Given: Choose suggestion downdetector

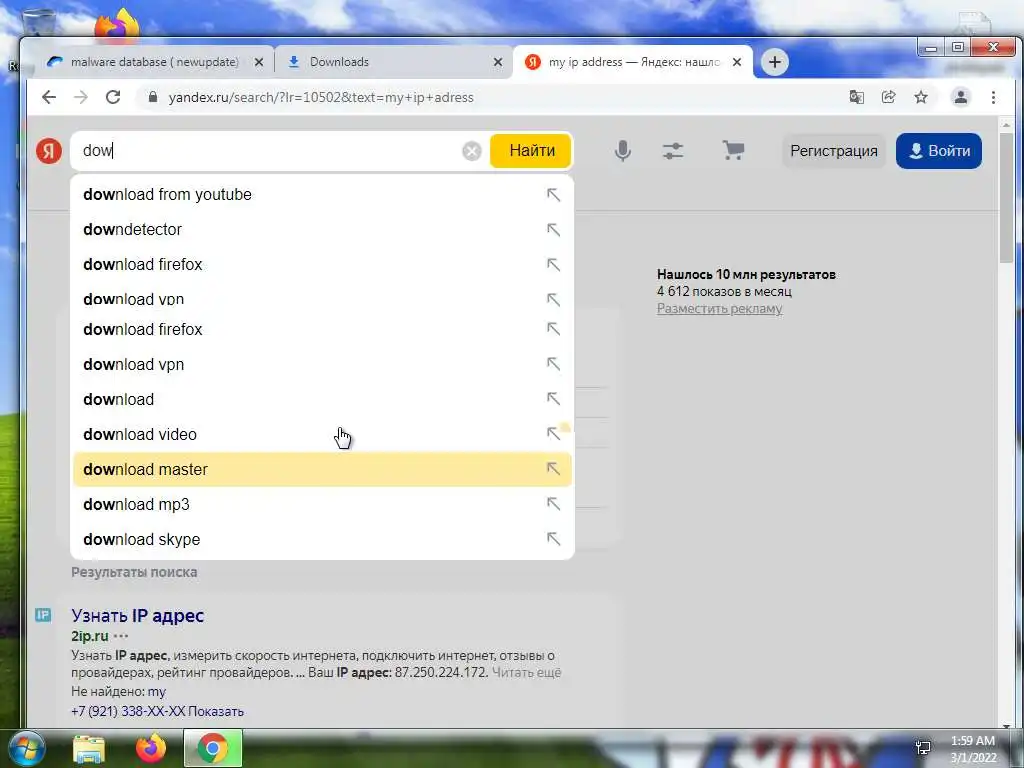Looking at the screenshot, I should [322, 230].
